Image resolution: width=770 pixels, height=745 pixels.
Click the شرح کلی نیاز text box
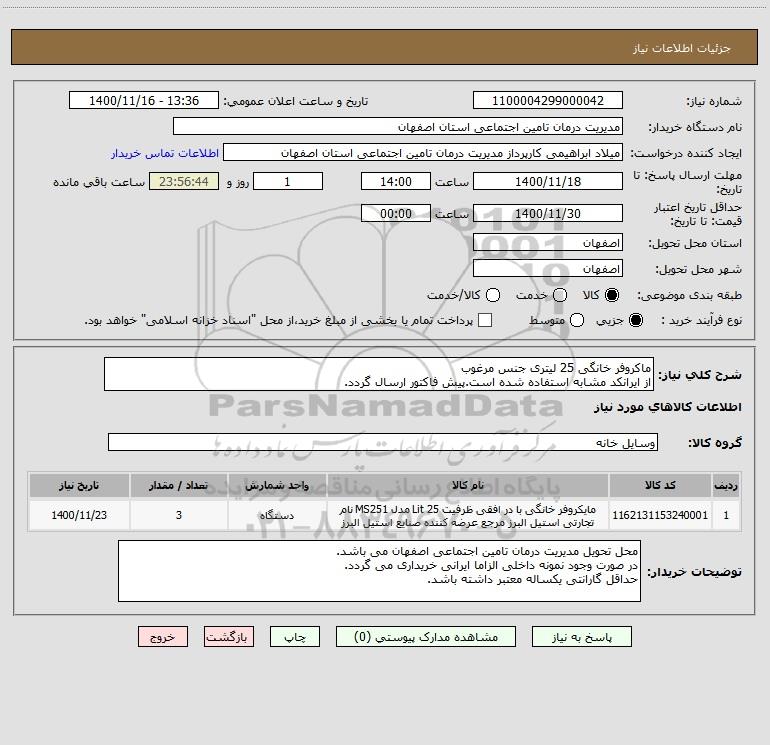[379, 375]
